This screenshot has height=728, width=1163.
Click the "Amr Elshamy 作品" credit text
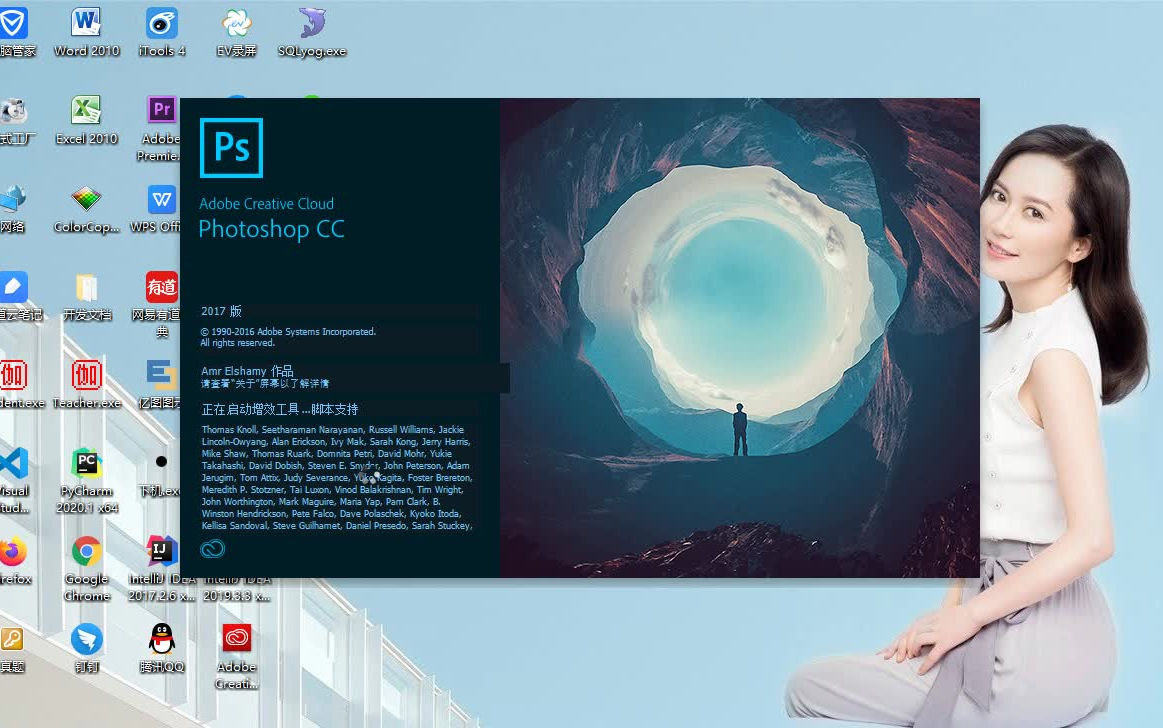coord(247,371)
